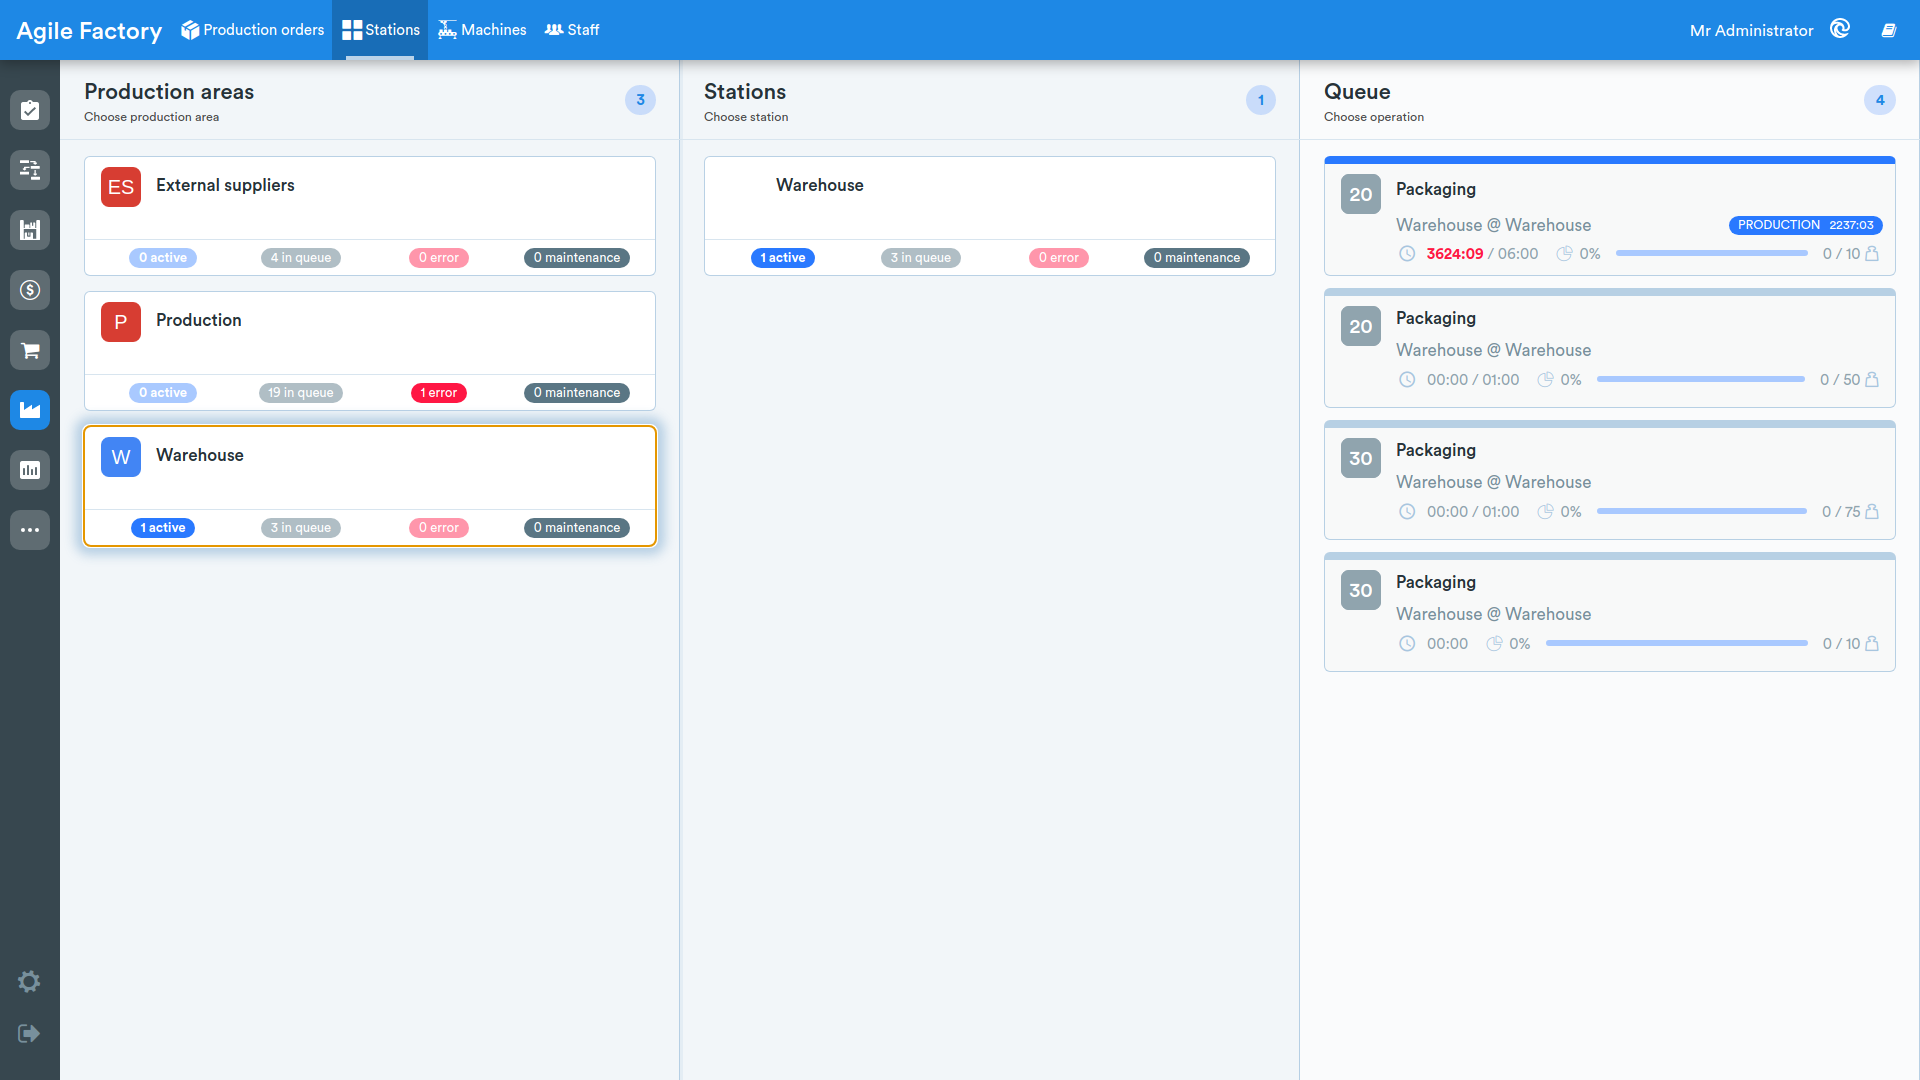This screenshot has height=1080, width=1920.
Task: Open the Production orders tab
Action: [253, 30]
